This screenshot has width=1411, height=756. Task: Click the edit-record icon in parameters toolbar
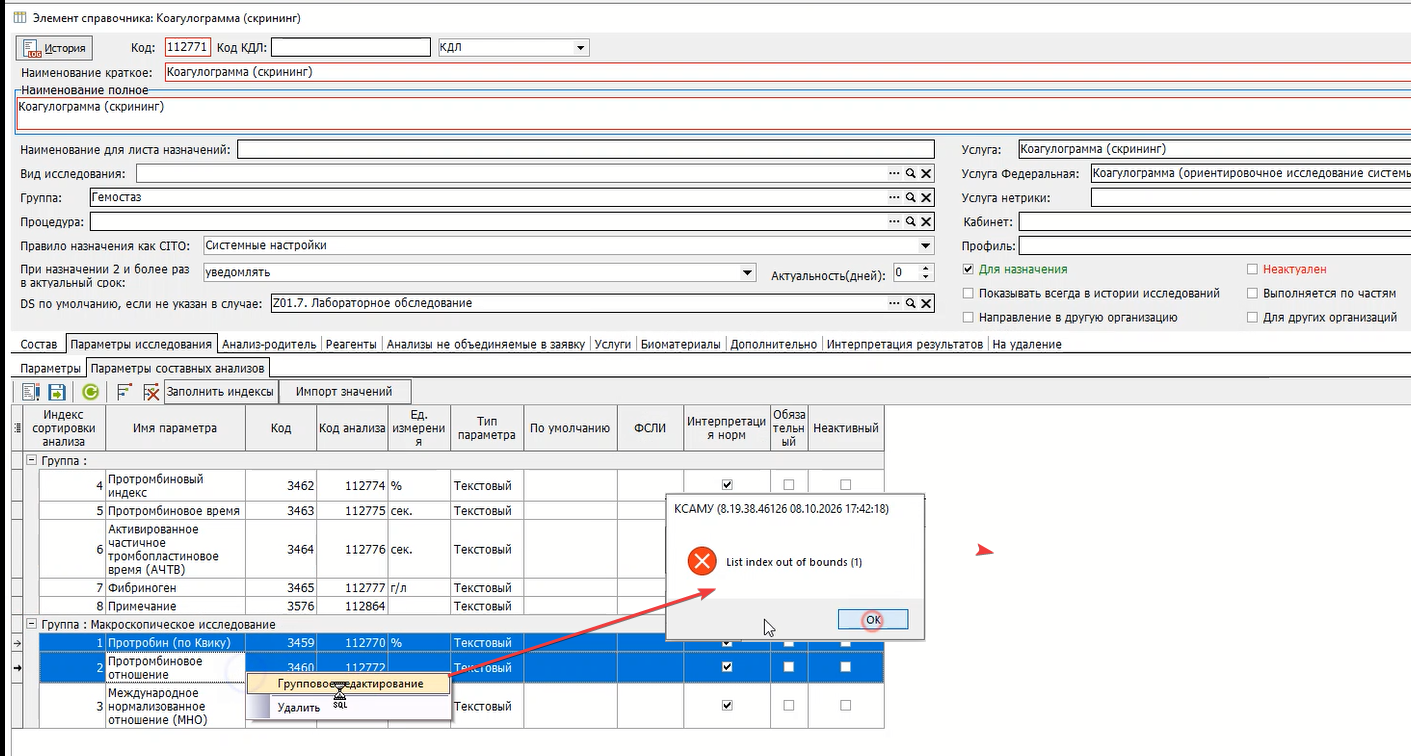click(30, 392)
